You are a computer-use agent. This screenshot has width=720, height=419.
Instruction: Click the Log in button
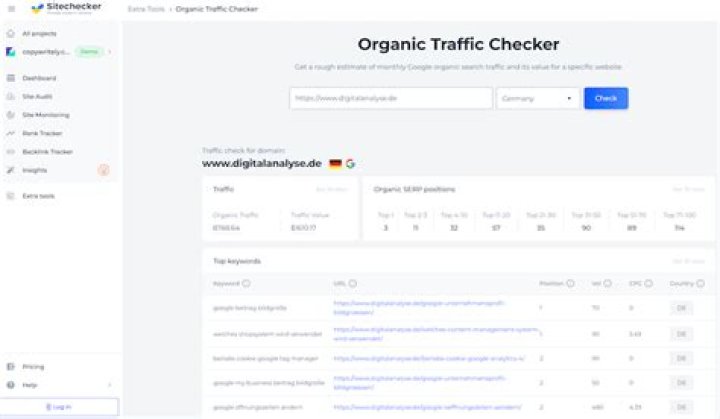click(59, 407)
